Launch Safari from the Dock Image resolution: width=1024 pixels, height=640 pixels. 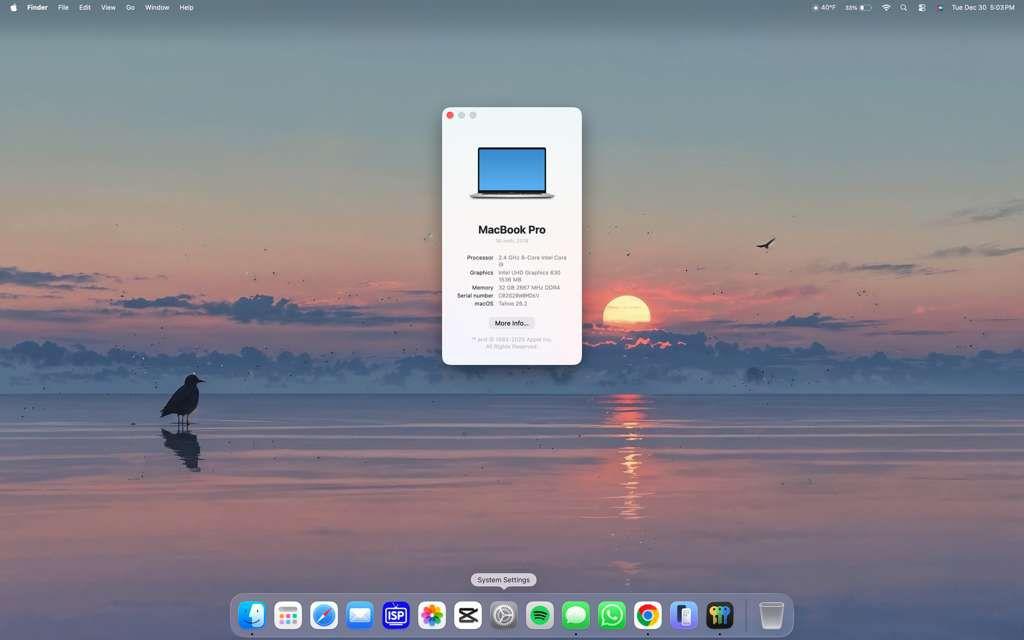[x=324, y=615]
